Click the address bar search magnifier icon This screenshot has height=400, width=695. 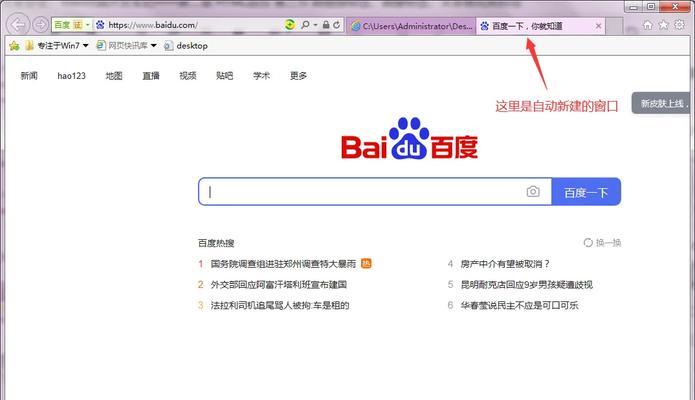pos(305,25)
